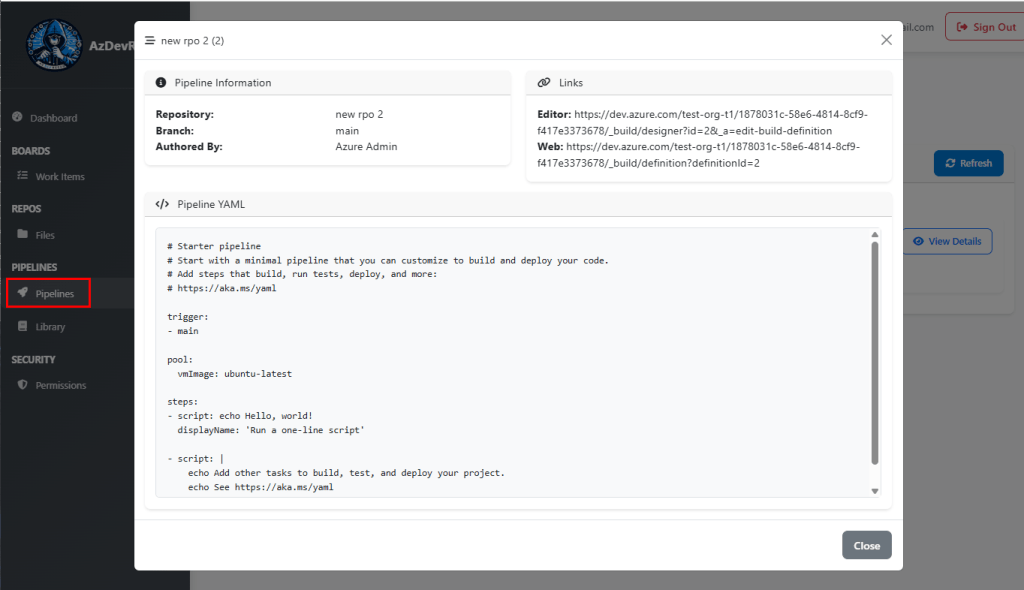This screenshot has height=590, width=1024.
Task: Click the Pipelines rocket icon
Action: click(x=22, y=293)
